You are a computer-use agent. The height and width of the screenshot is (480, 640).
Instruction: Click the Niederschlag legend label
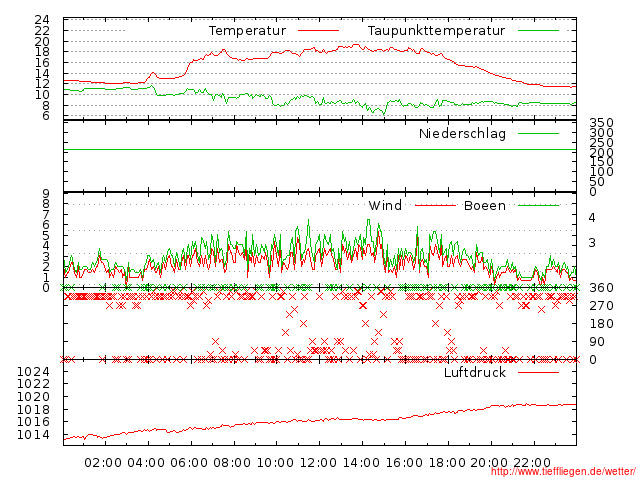(462, 133)
